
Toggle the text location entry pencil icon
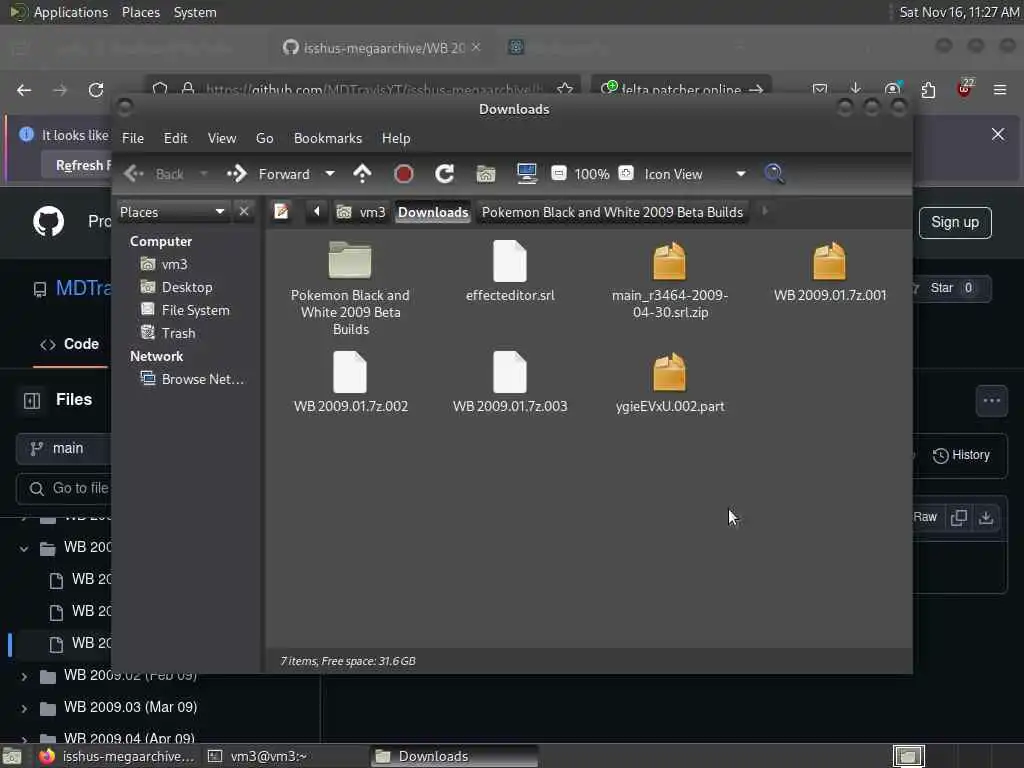click(x=281, y=212)
